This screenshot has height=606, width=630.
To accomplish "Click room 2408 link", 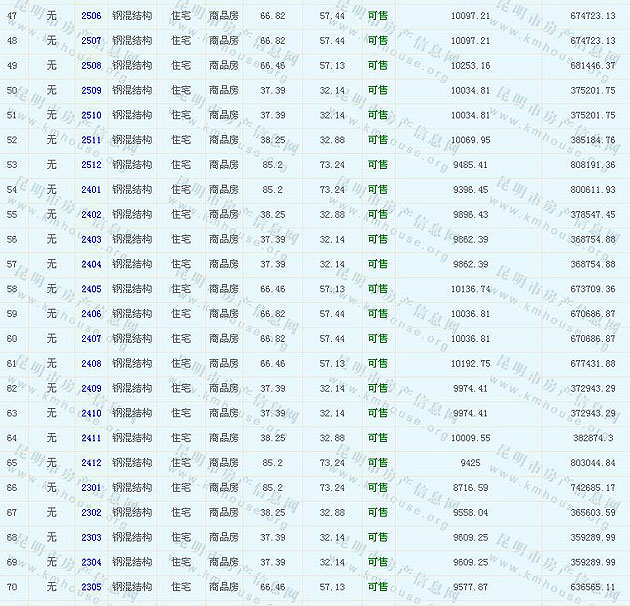I will pyautogui.click(x=91, y=364).
